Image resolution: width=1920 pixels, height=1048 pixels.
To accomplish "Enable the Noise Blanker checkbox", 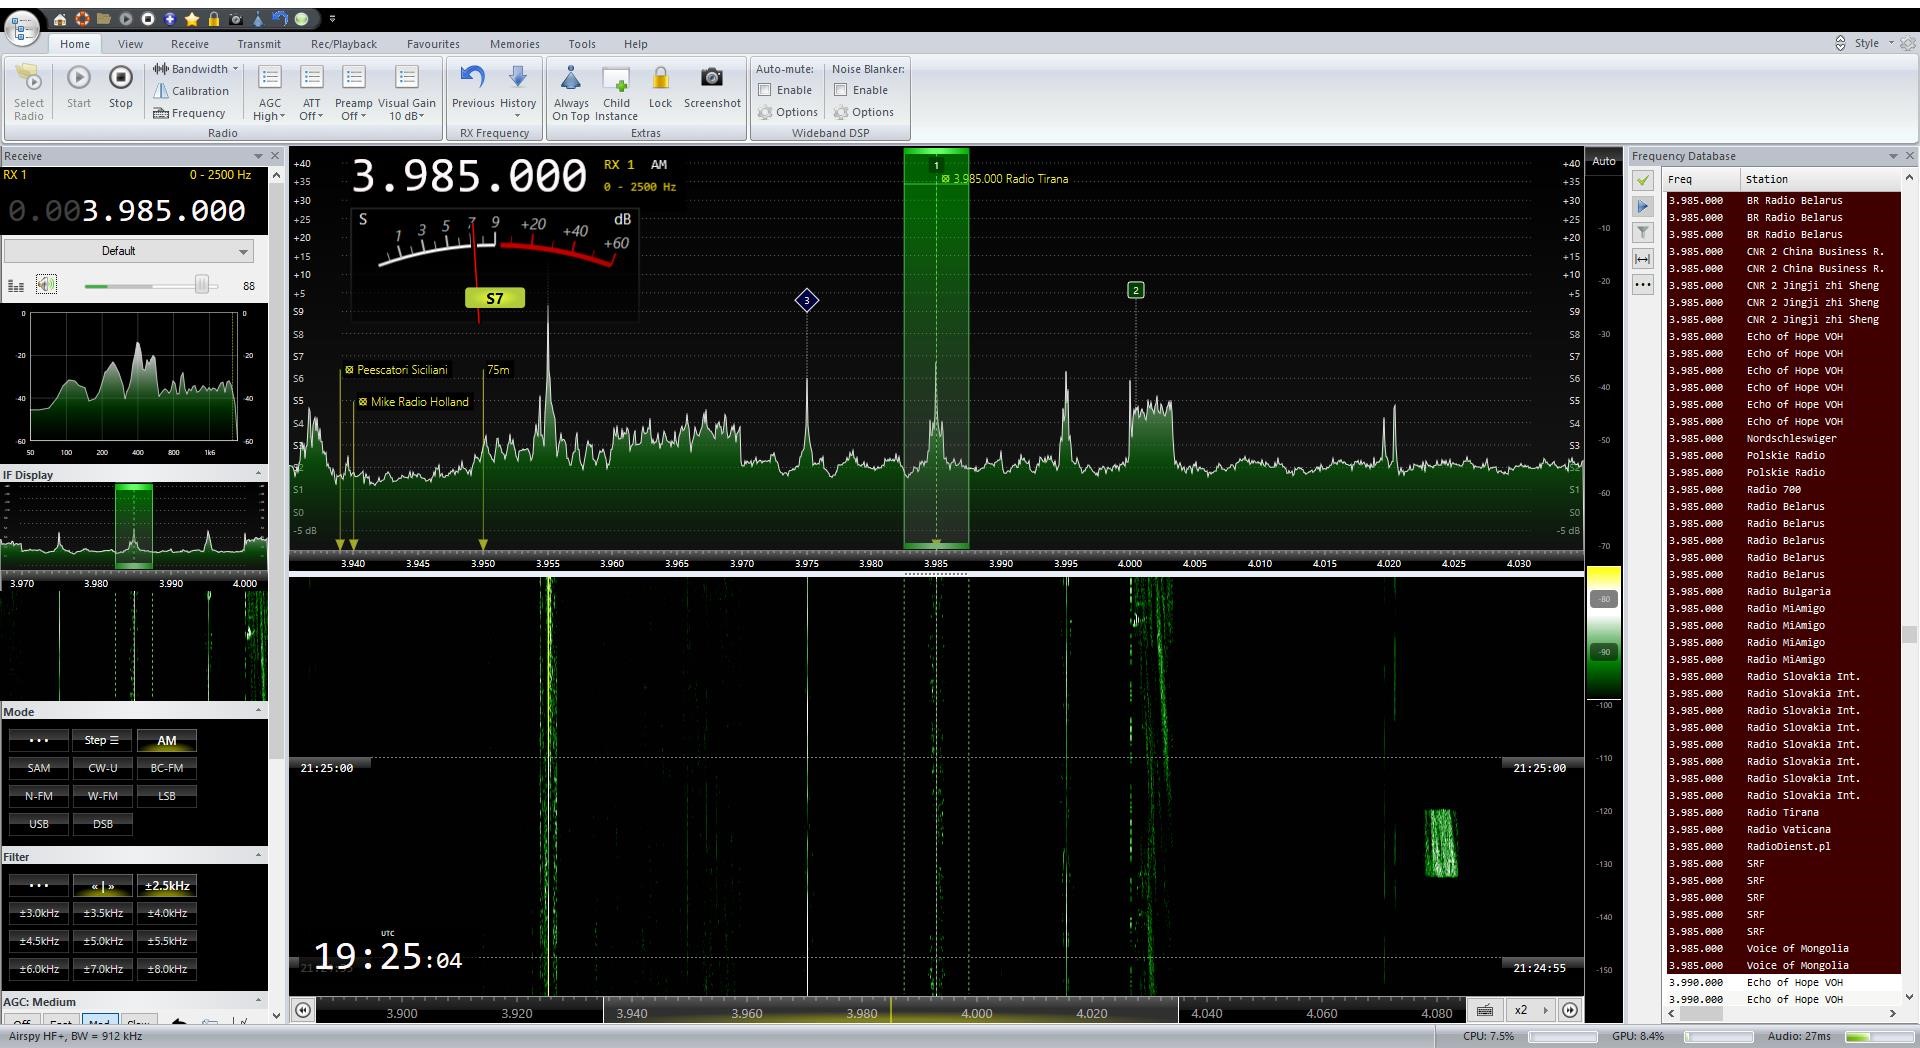I will (x=841, y=90).
